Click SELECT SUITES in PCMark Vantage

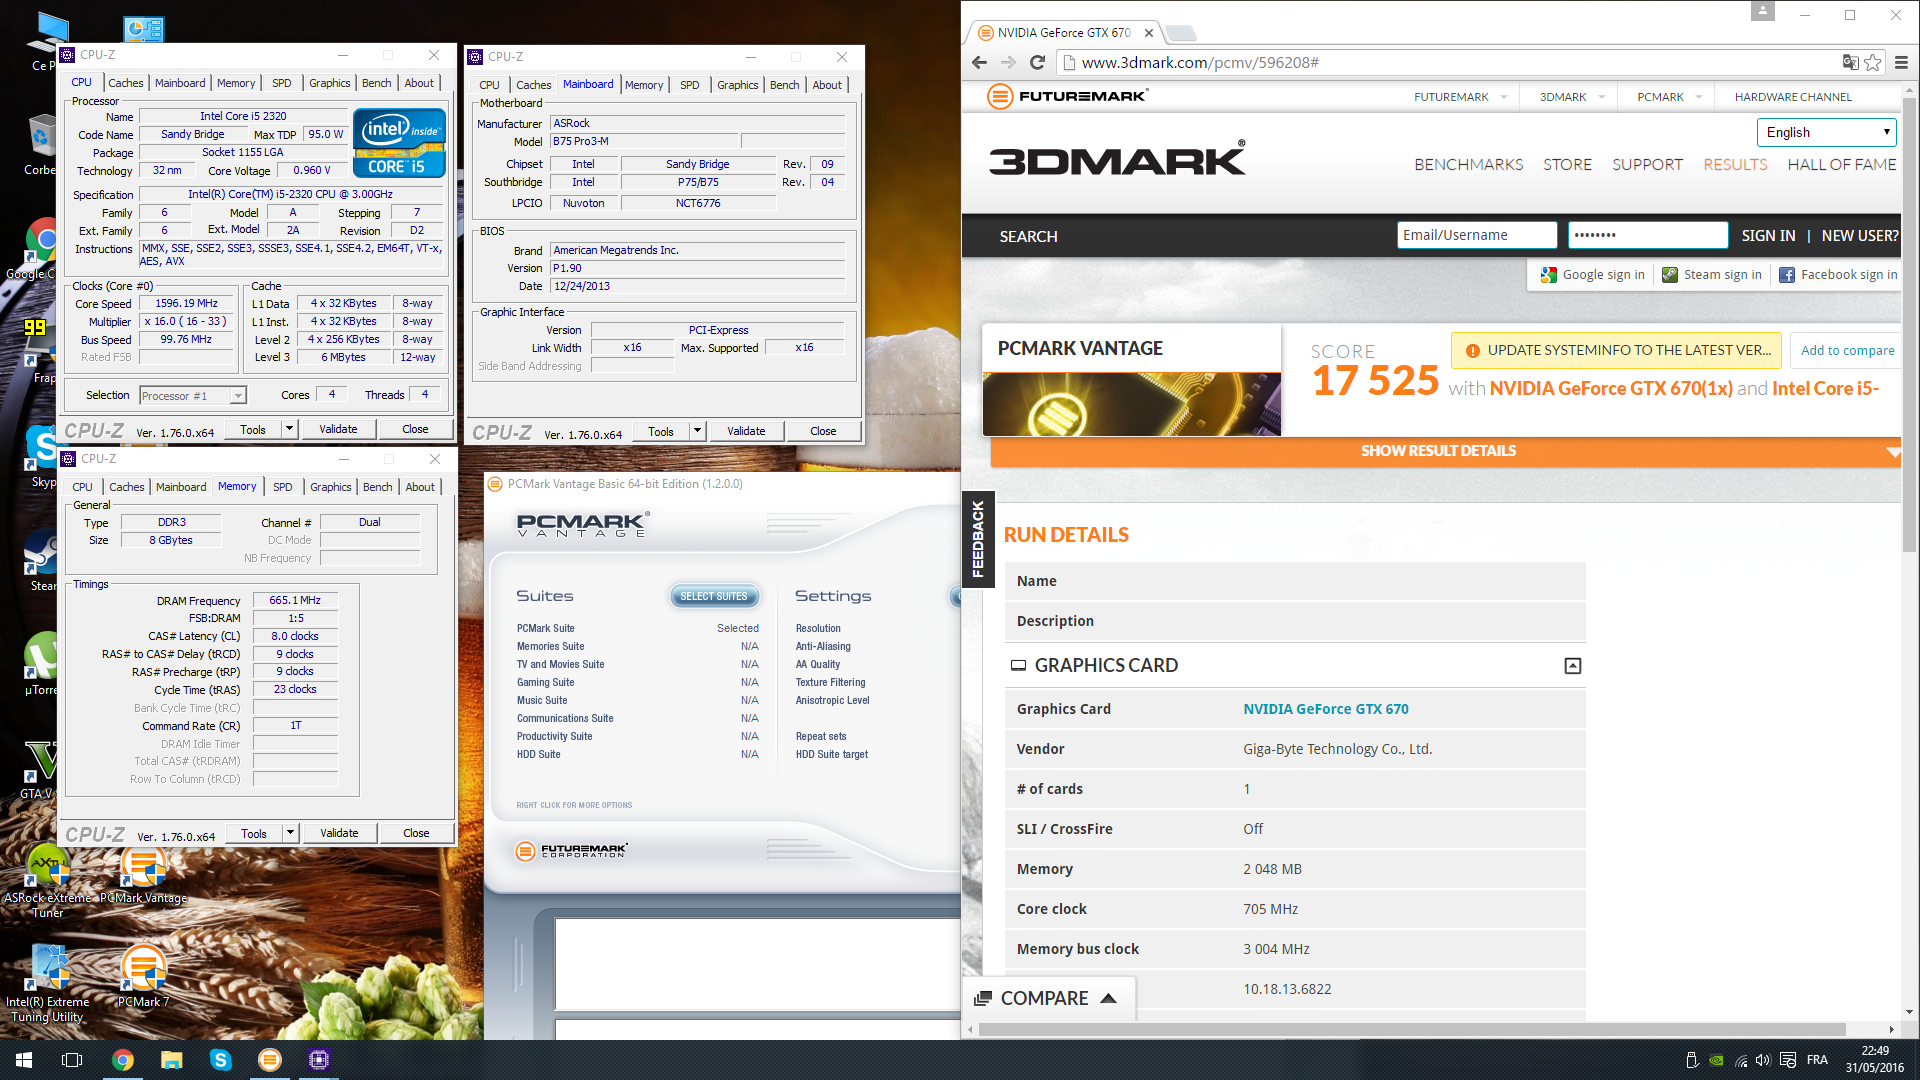714,596
